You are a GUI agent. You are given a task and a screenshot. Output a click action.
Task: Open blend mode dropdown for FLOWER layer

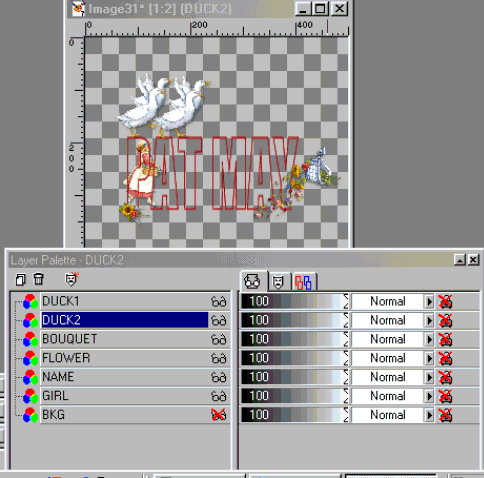click(x=429, y=358)
